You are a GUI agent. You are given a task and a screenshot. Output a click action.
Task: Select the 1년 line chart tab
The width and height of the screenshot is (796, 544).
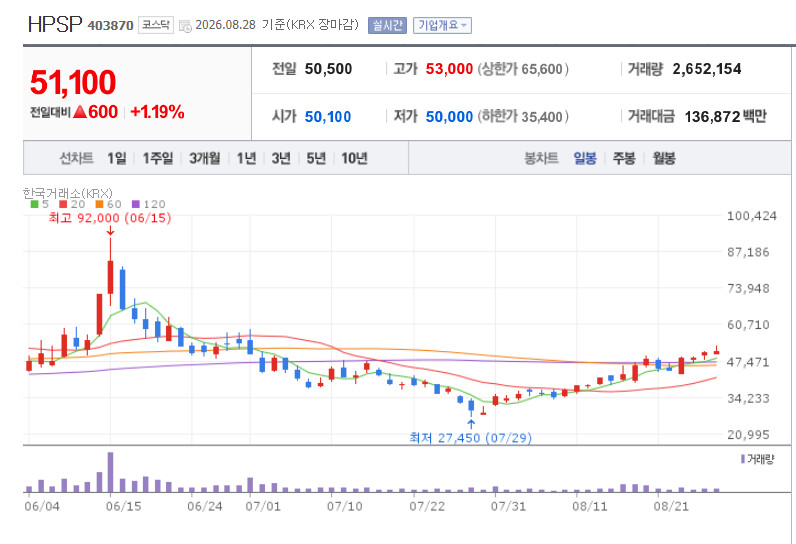pyautogui.click(x=247, y=158)
